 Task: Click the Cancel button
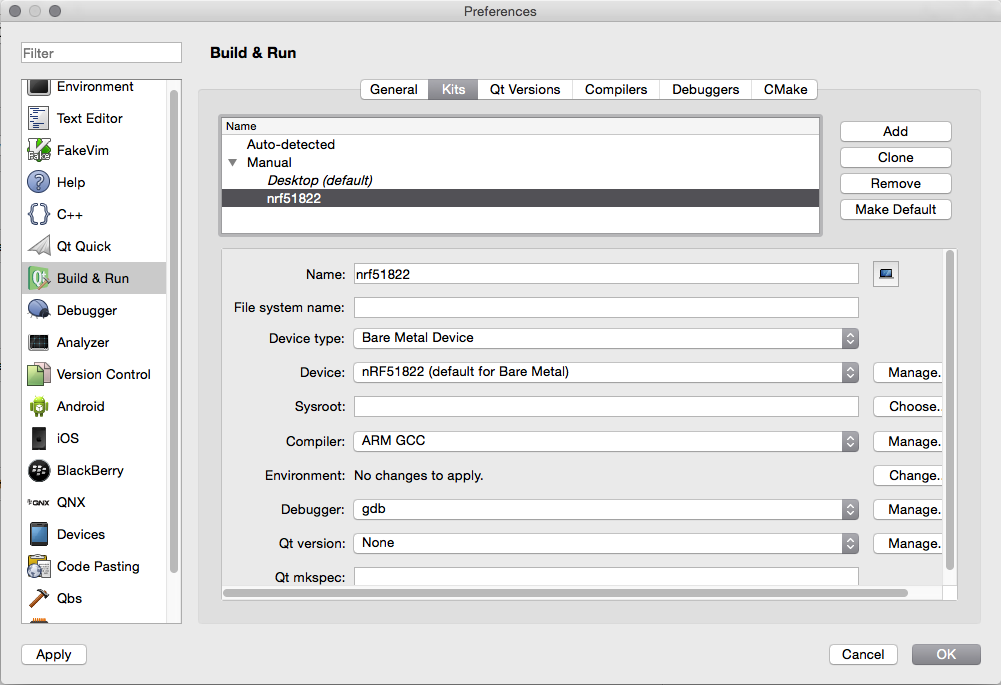coord(863,654)
